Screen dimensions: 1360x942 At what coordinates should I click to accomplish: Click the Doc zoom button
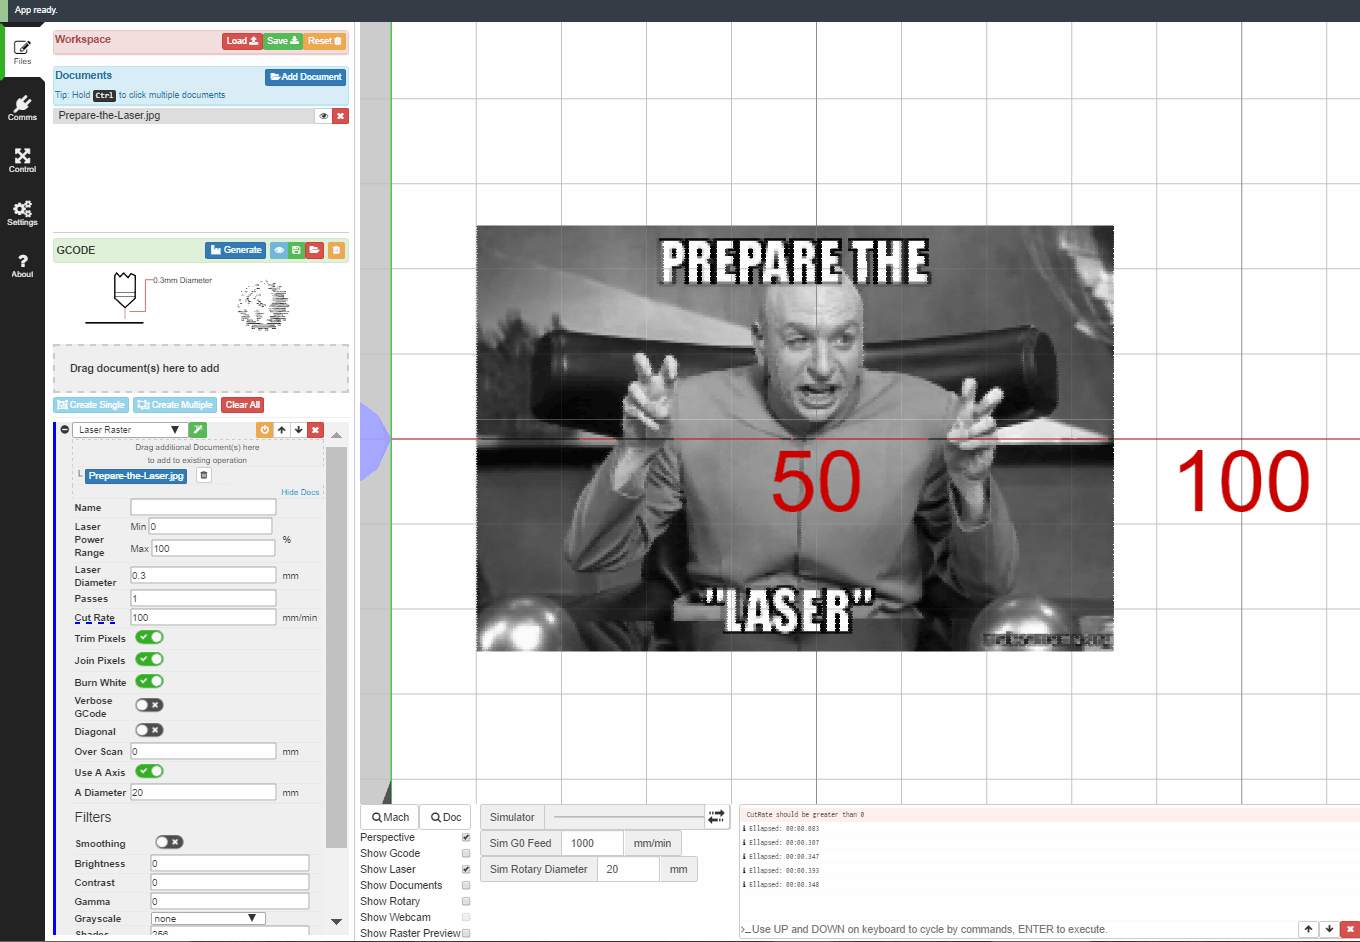click(x=446, y=817)
